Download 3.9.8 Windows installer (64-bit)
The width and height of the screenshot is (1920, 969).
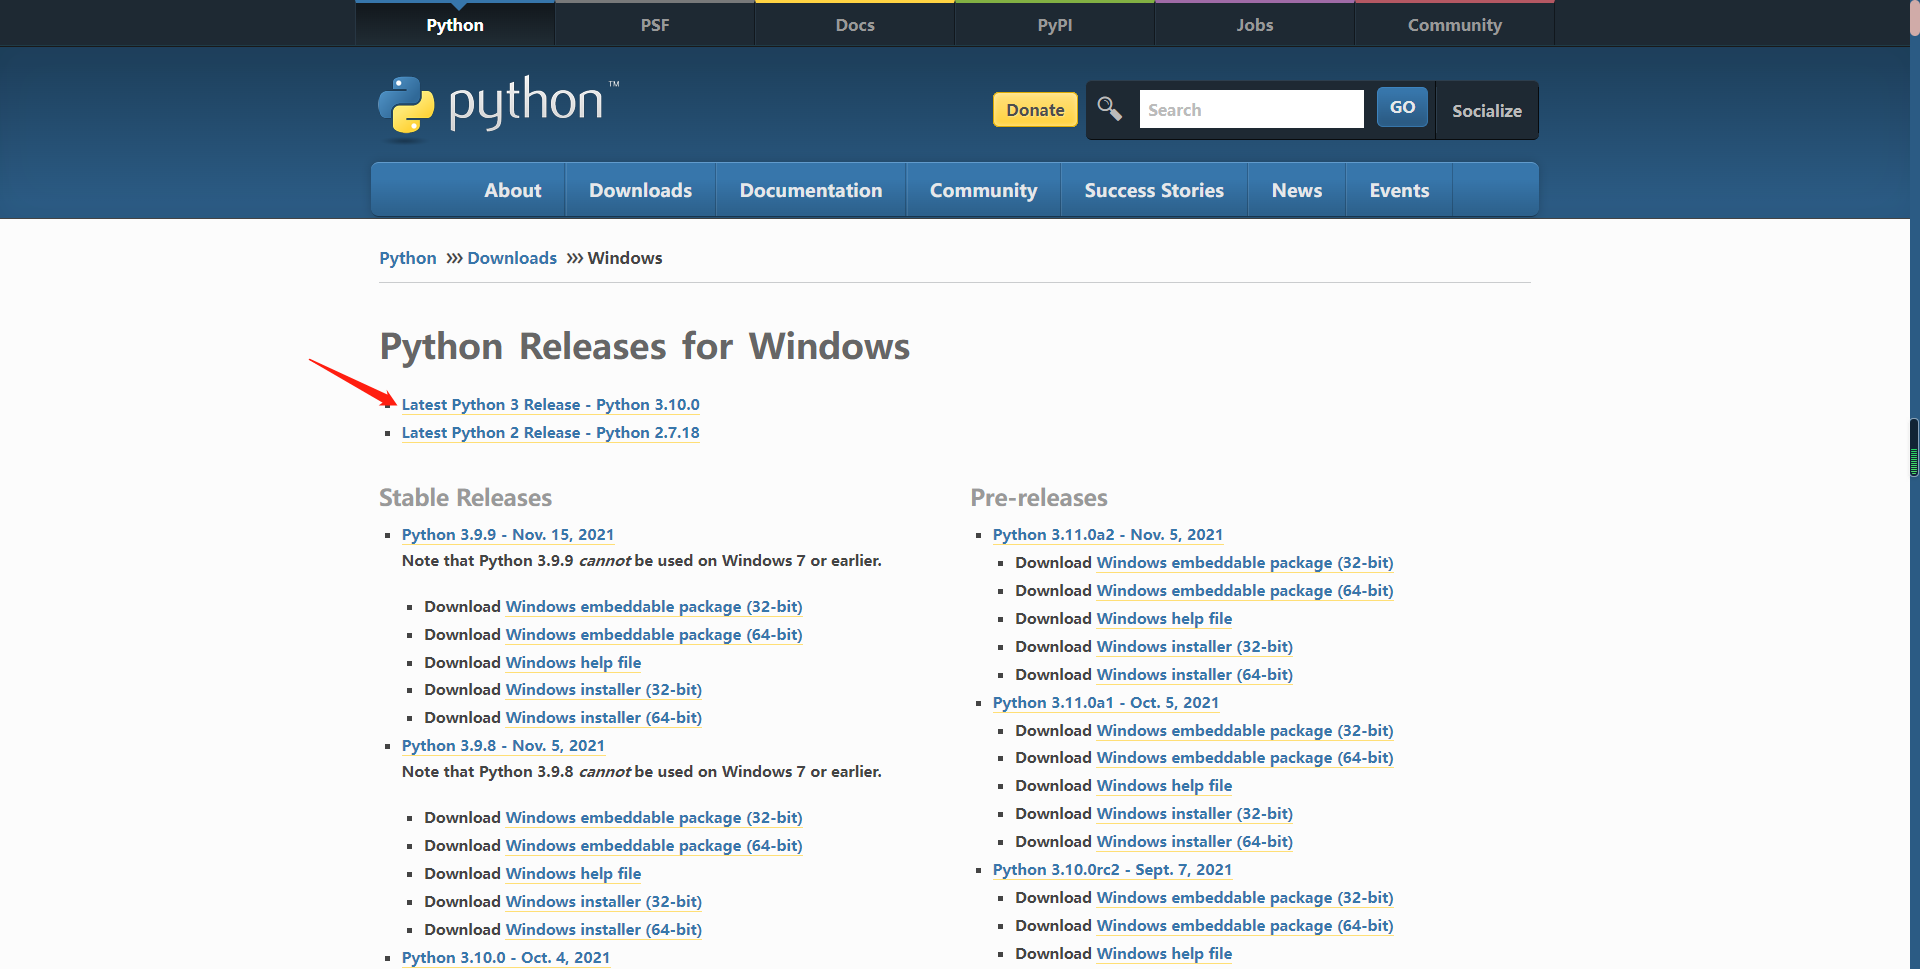pos(604,930)
